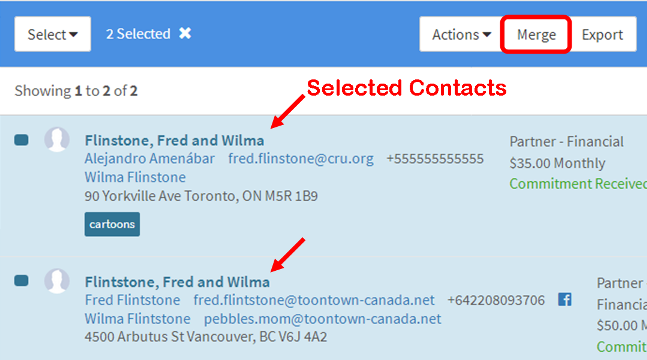Uncheck the Flintstone, Fred and Wilma checkbox
The image size is (647, 360).
pyautogui.click(x=21, y=281)
